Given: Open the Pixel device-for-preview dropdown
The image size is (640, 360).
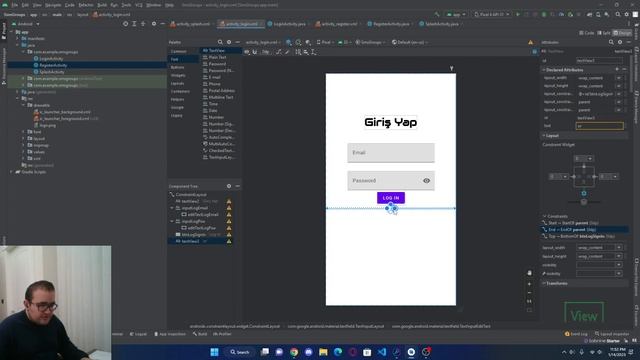Looking at the screenshot, I should click(x=325, y=42).
